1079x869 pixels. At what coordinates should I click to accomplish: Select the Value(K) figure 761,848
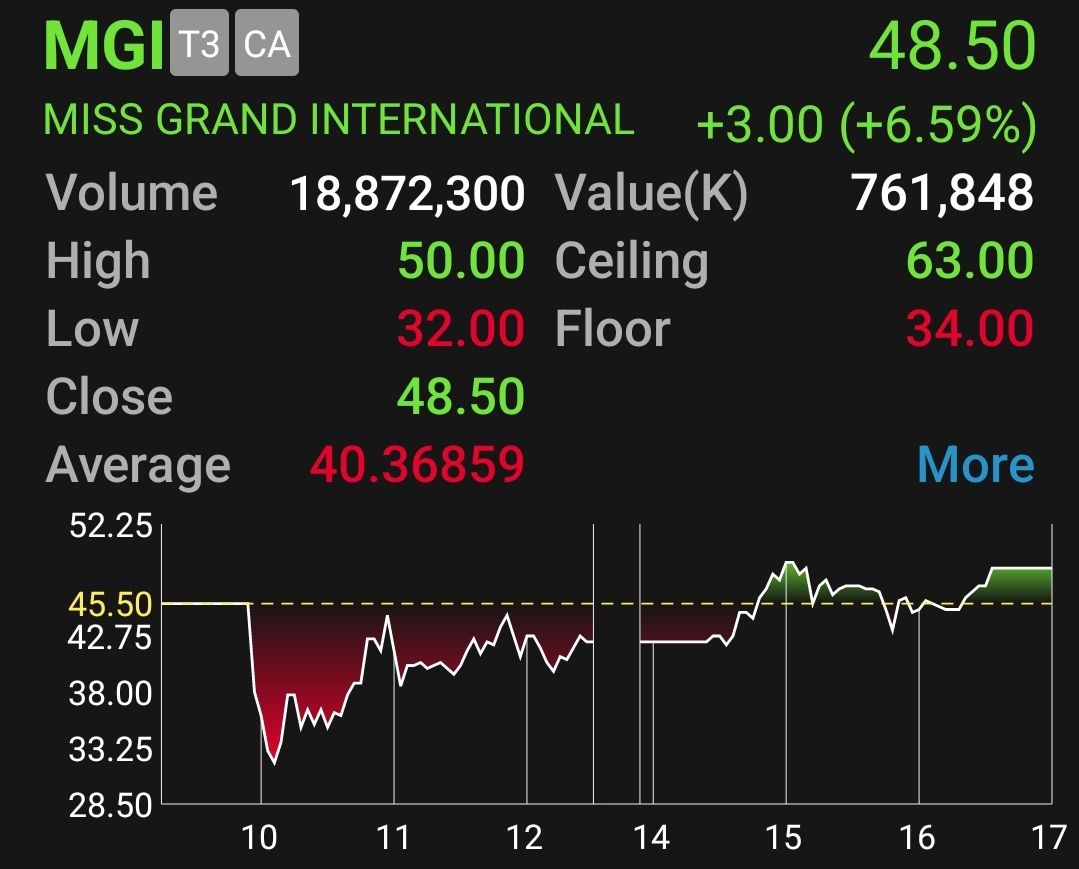[x=941, y=193]
